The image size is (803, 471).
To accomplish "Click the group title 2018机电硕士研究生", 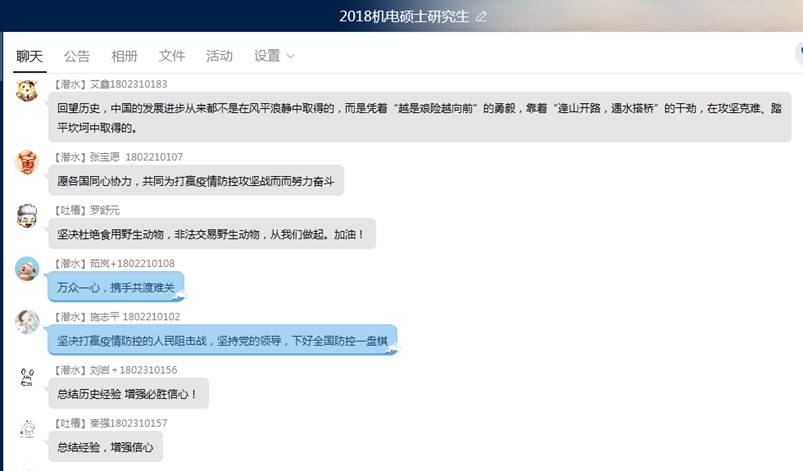I will click(404, 16).
